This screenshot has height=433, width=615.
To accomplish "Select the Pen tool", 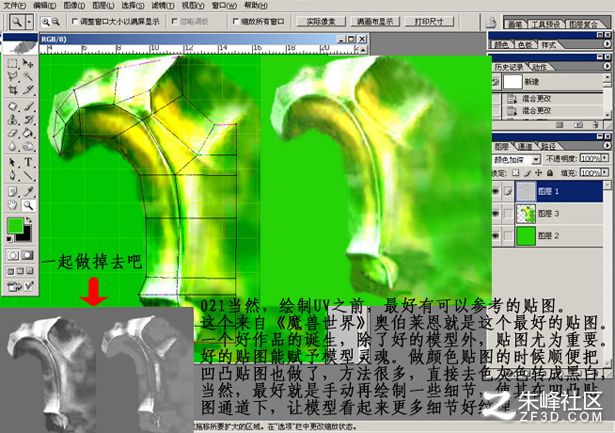I will pos(13,176).
